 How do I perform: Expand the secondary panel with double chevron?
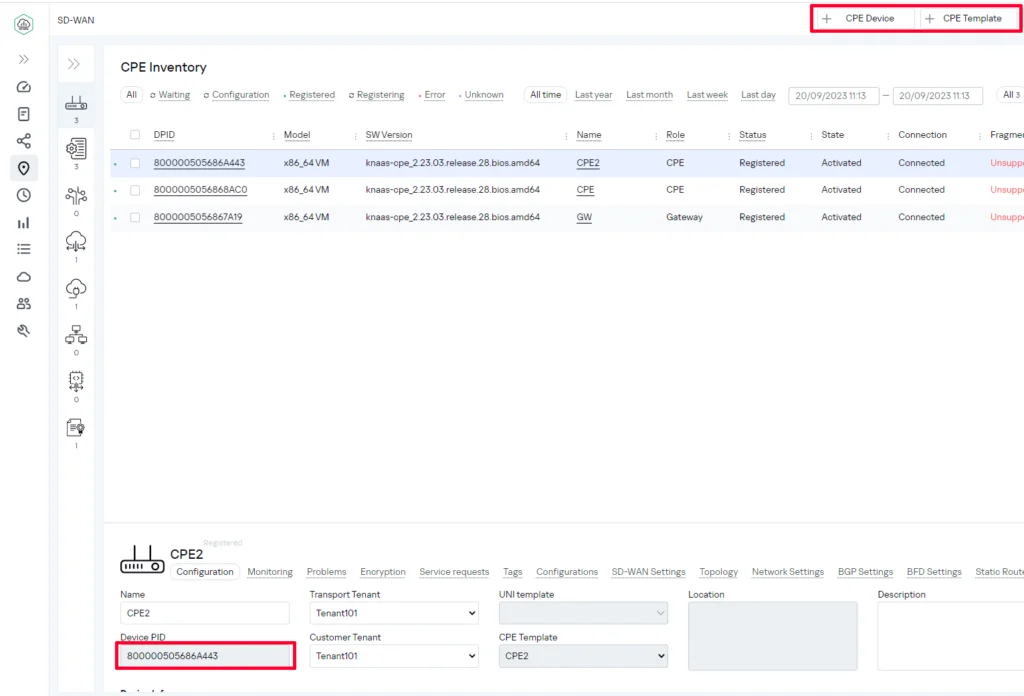coord(74,64)
